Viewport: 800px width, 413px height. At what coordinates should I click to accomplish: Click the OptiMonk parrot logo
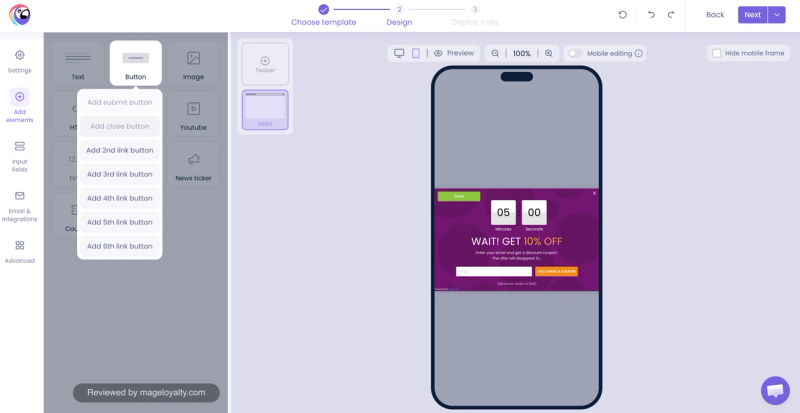click(x=19, y=15)
